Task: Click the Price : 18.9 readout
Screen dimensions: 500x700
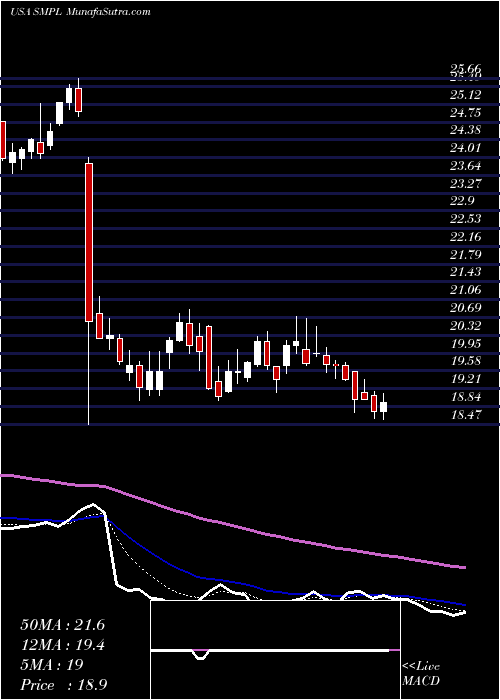Action: tap(63, 685)
